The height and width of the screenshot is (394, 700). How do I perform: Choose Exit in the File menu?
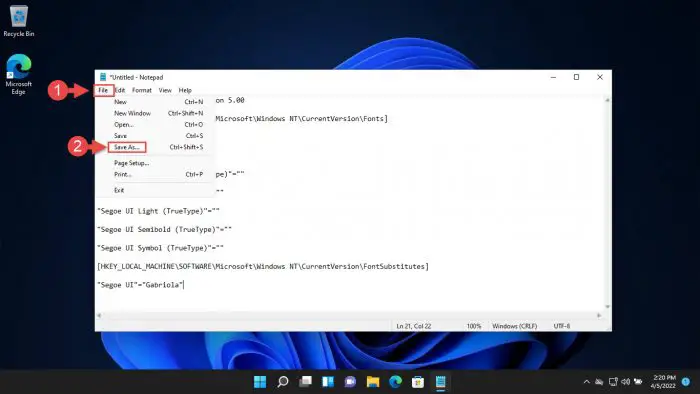pyautogui.click(x=154, y=190)
